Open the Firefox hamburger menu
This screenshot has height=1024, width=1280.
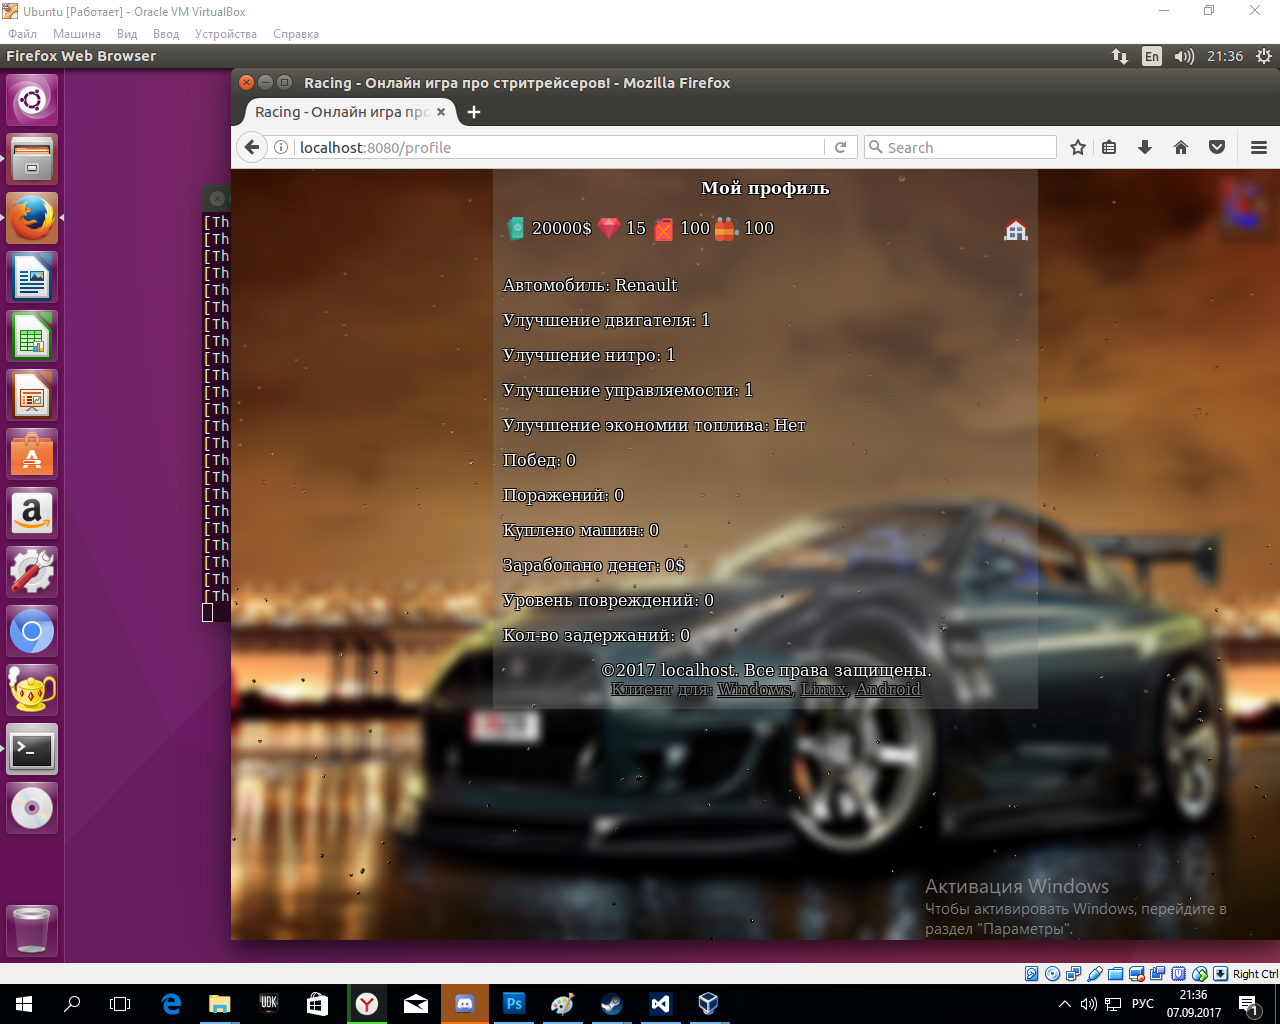click(x=1258, y=147)
